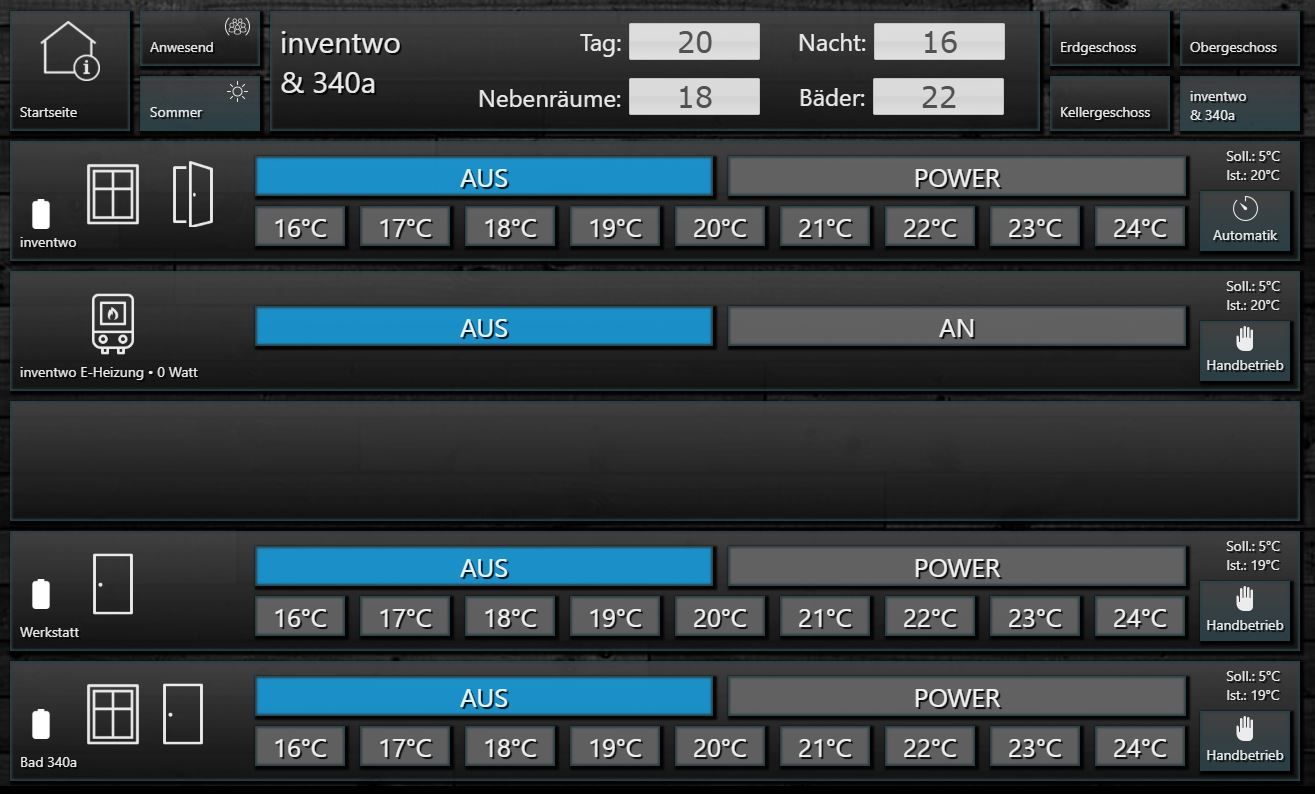Viewport: 1315px width, 794px height.
Task: Click the Tag temperature field
Action: pos(694,42)
